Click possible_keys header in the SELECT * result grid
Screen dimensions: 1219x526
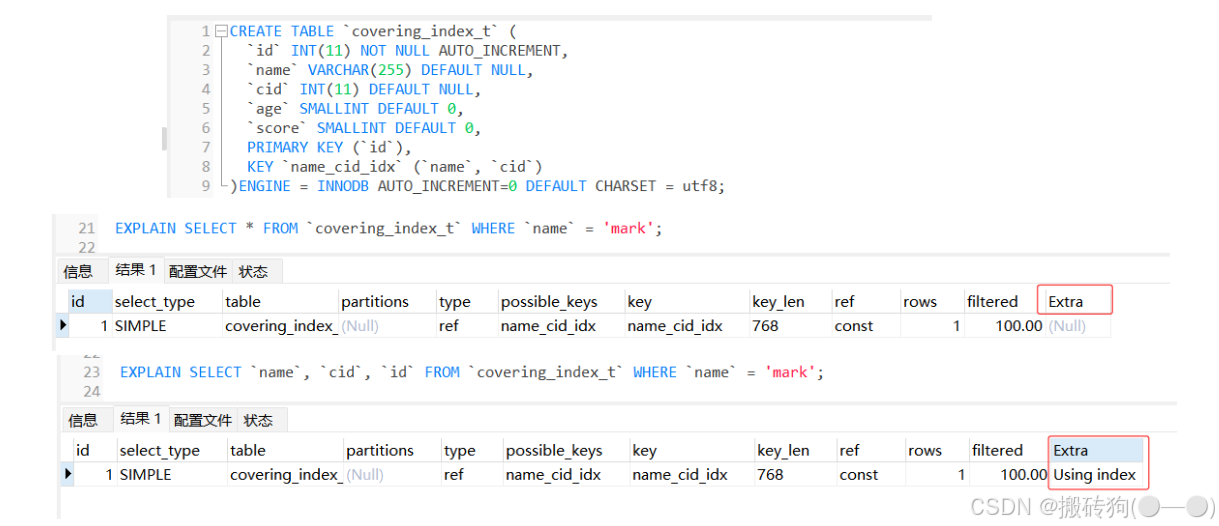pos(560,301)
